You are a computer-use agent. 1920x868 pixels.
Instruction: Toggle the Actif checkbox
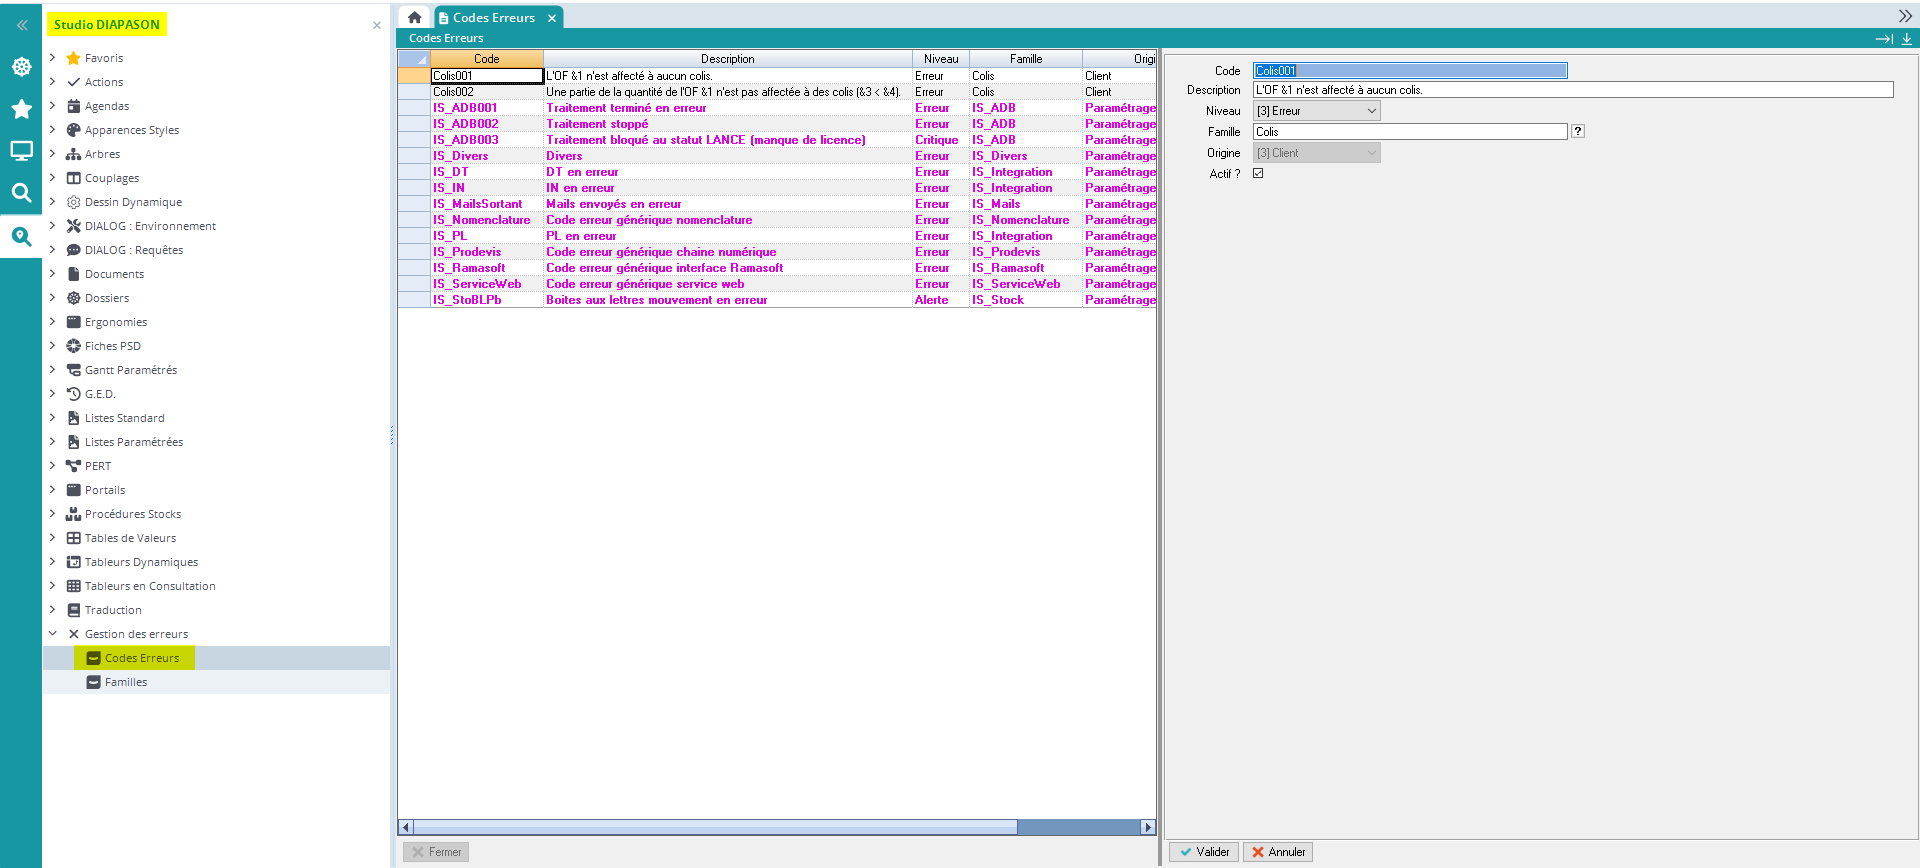[1258, 173]
